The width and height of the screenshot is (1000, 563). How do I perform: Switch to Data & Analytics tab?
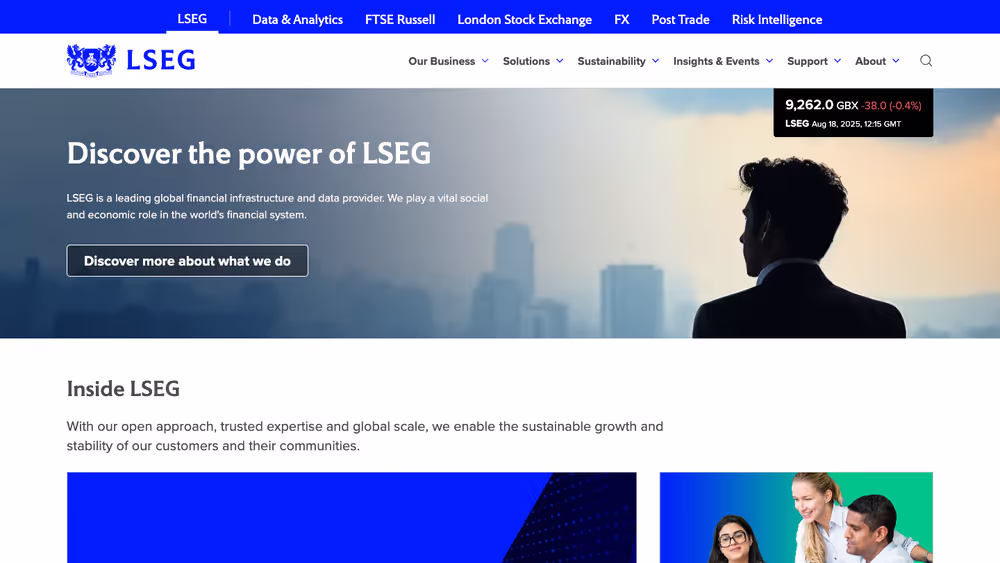[x=297, y=20]
